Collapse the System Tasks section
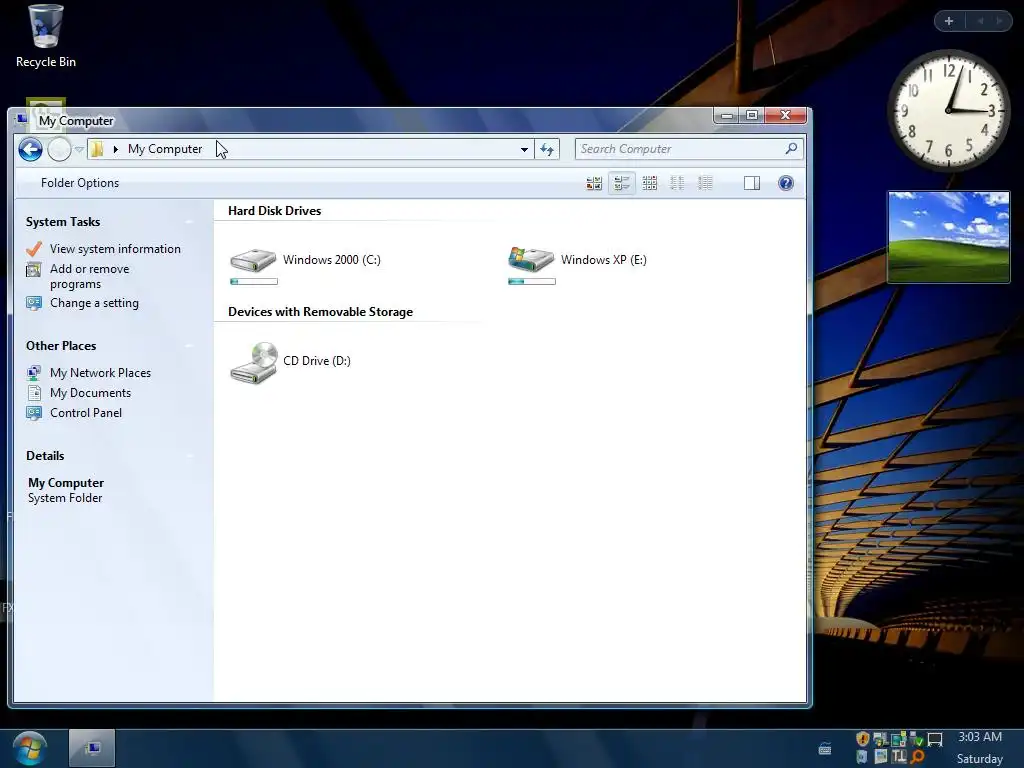 [190, 222]
